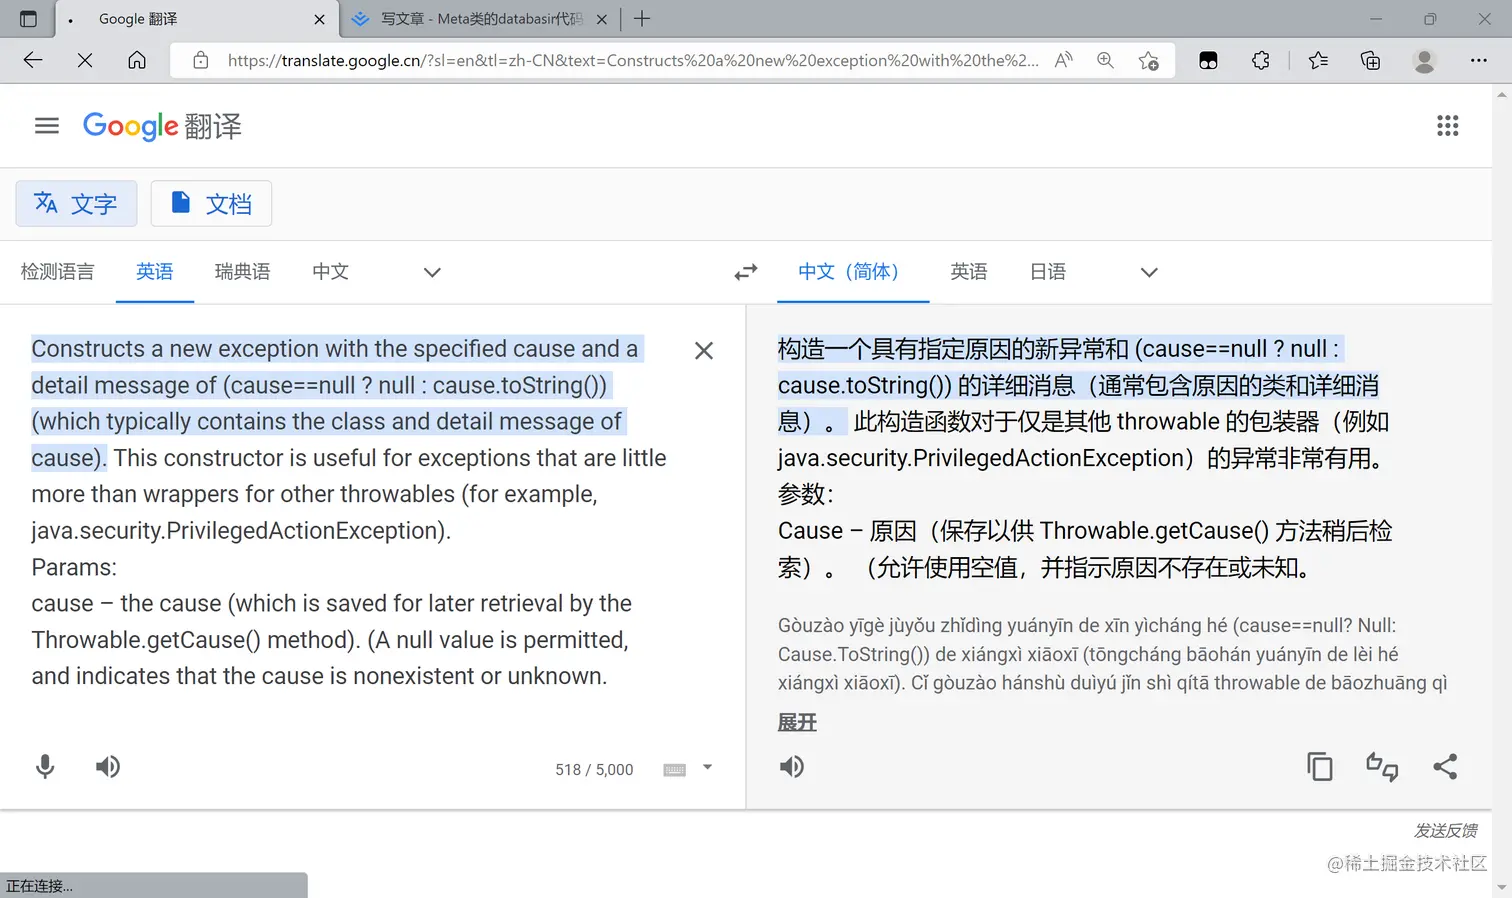This screenshot has height=898, width=1512.
Task: Select 瑞典语 as source language
Action: 243,272
